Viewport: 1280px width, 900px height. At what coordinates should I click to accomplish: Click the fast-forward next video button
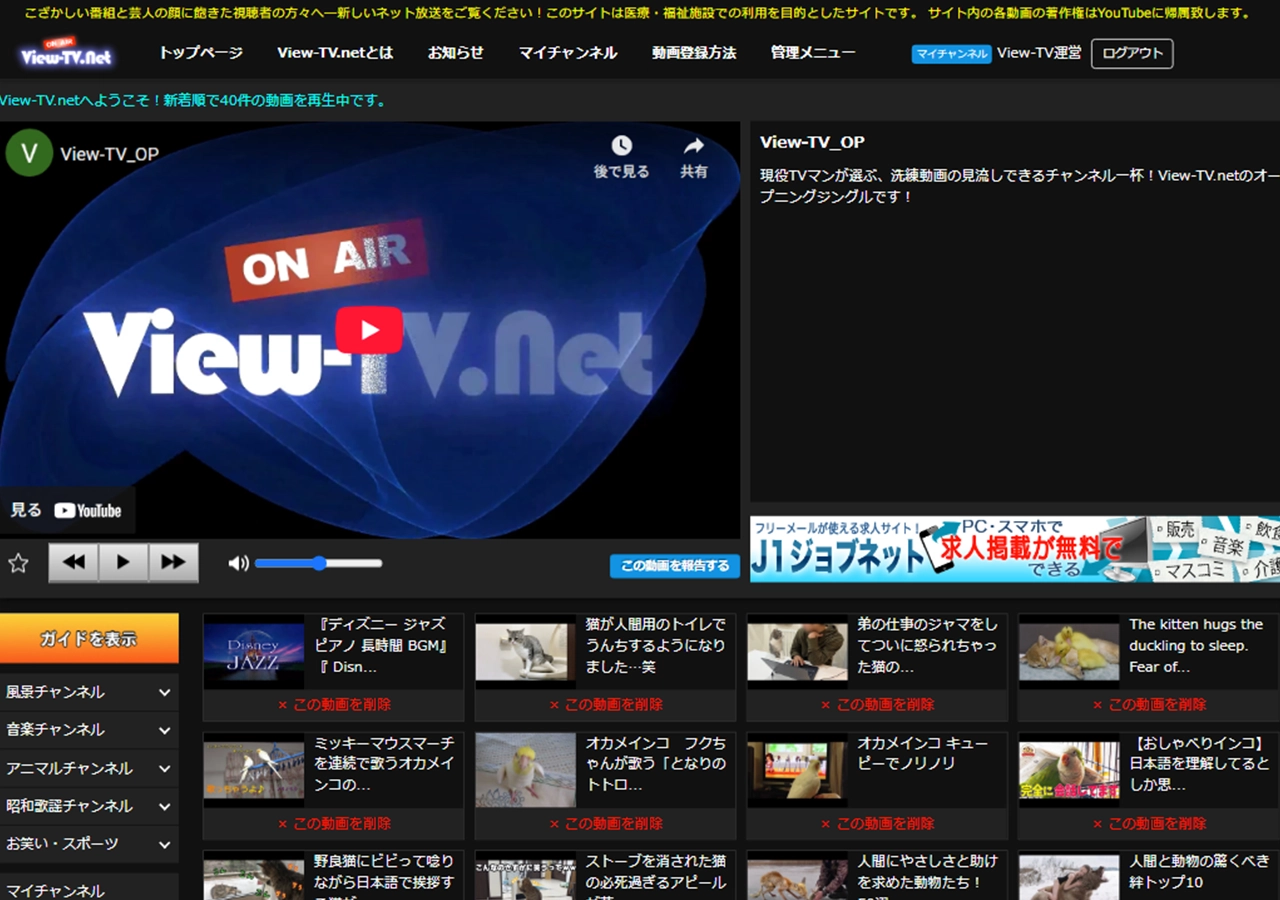[x=173, y=562]
